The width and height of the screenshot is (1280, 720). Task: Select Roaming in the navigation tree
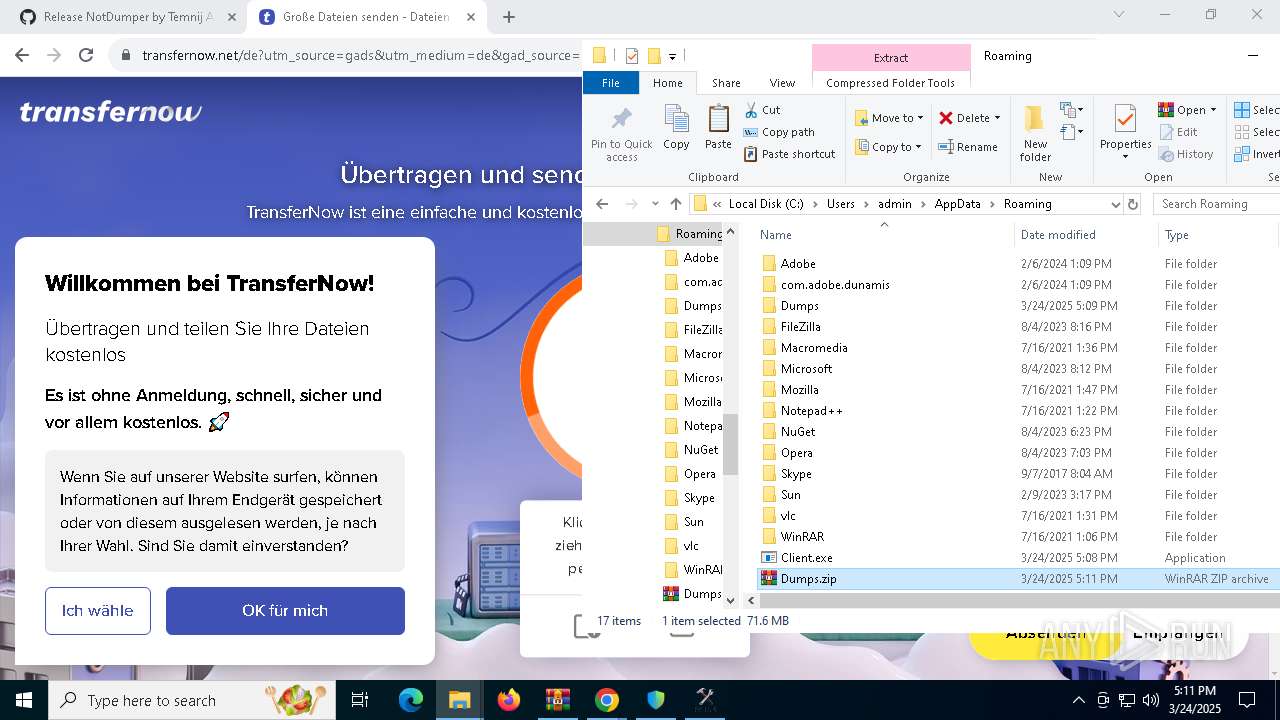[689, 234]
